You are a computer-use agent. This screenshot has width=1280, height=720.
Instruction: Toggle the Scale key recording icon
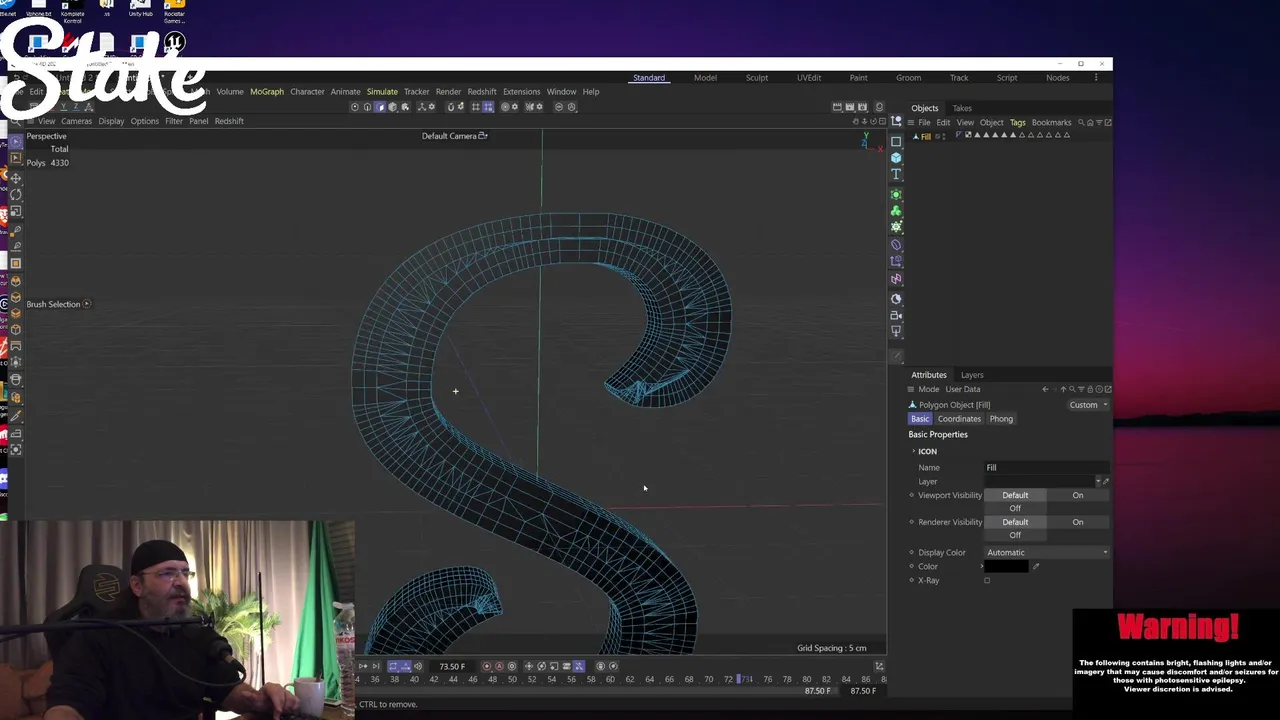point(554,666)
